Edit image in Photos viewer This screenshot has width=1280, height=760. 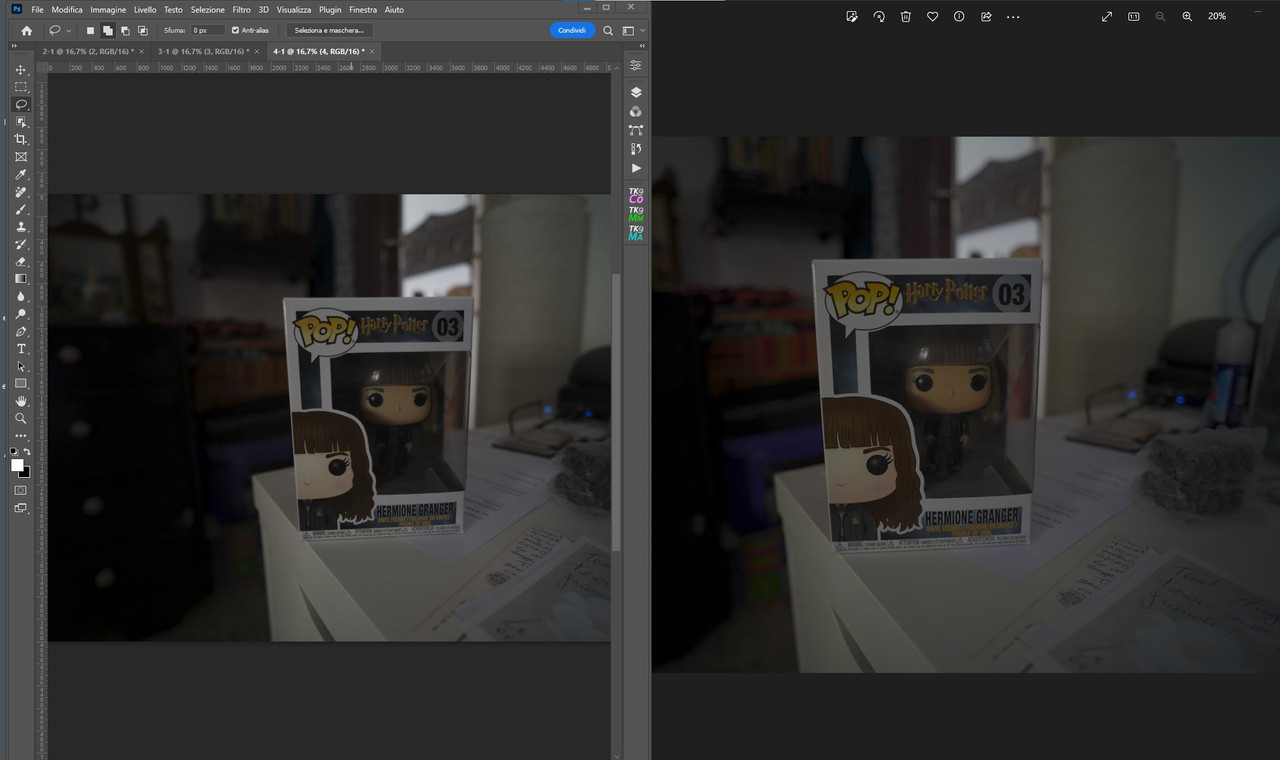(852, 17)
